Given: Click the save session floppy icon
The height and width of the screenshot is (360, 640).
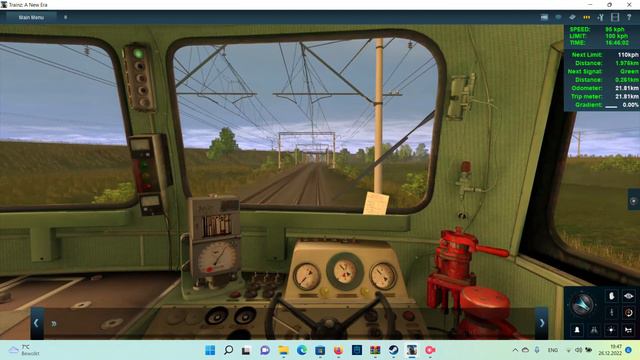Looking at the screenshot, I should pyautogui.click(x=615, y=17).
